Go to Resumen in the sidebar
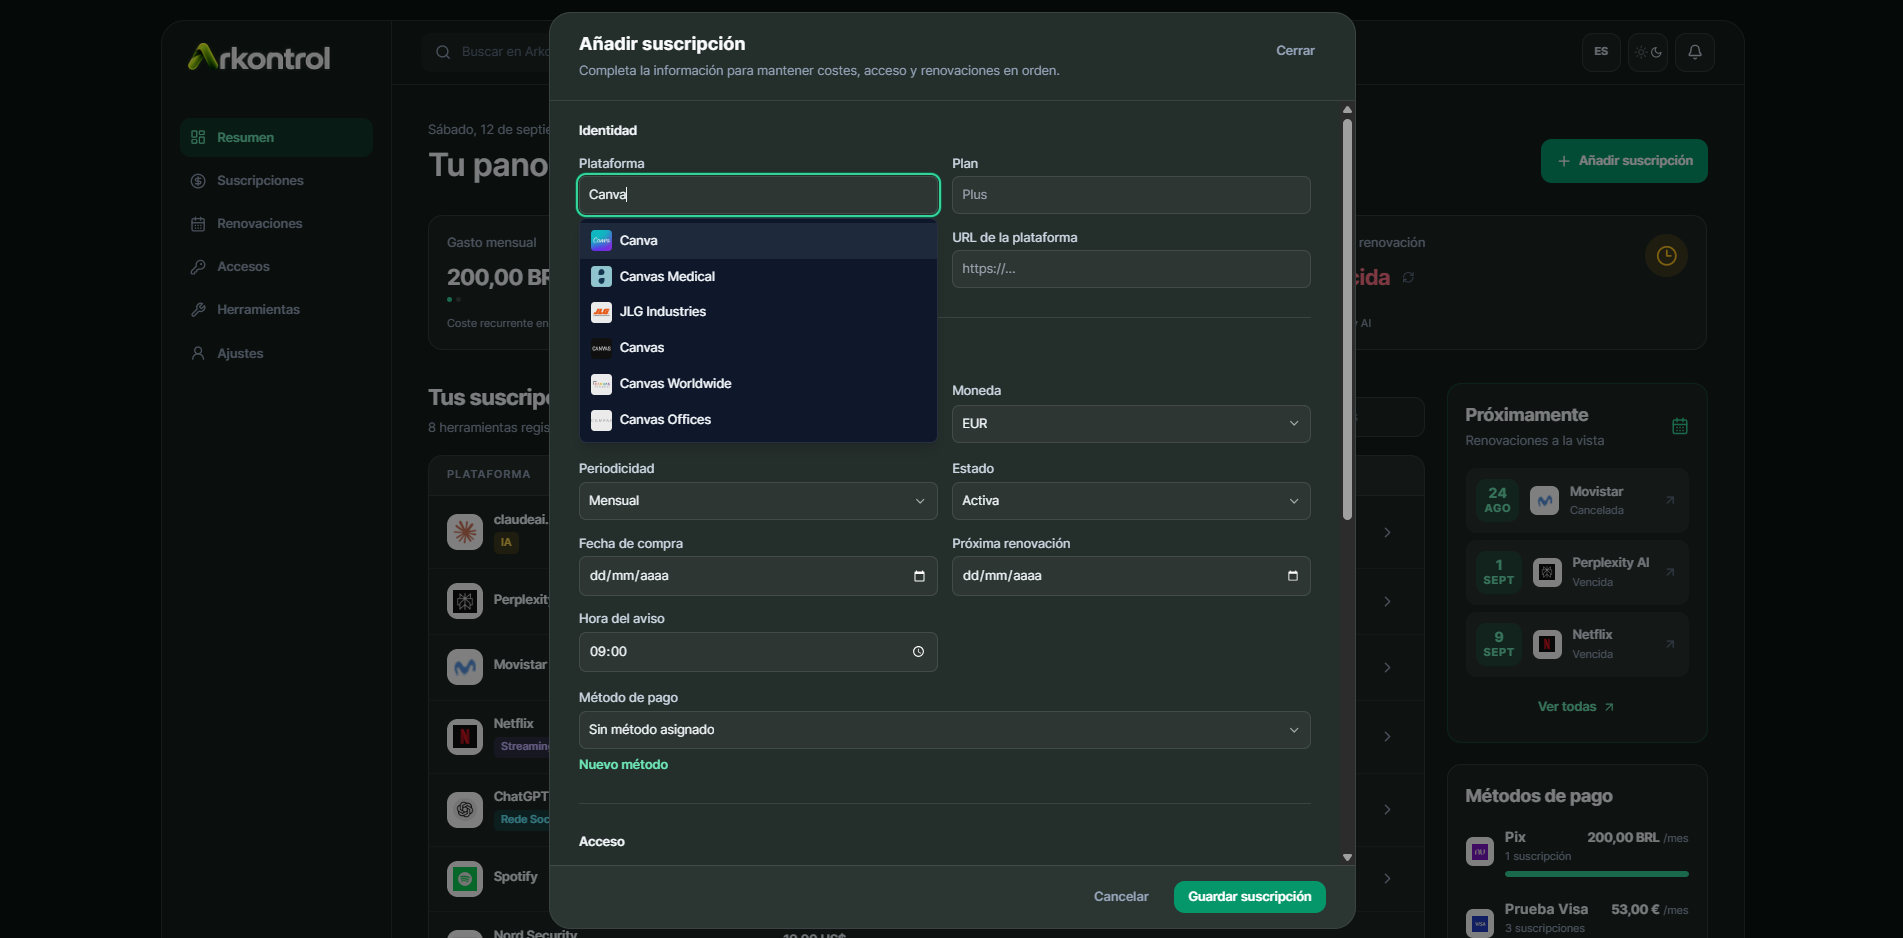 [276, 137]
